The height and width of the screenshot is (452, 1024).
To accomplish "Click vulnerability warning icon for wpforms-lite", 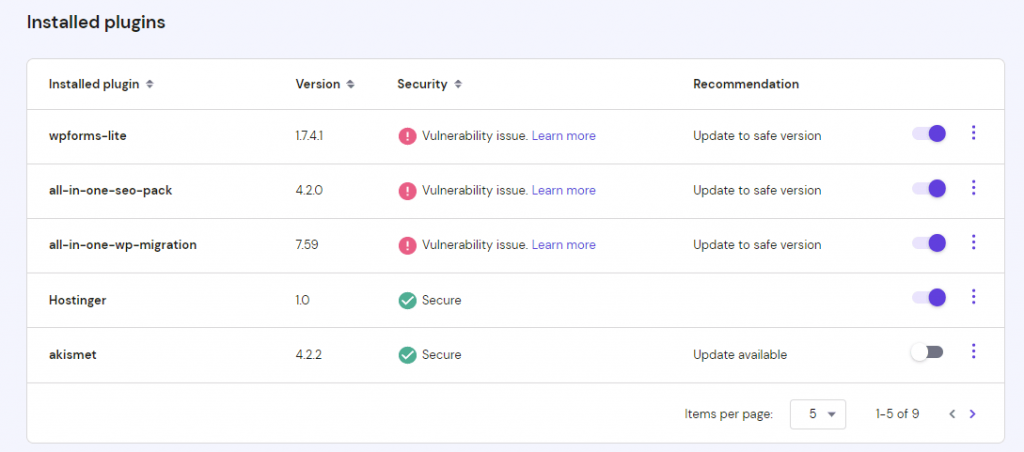I will click(407, 136).
